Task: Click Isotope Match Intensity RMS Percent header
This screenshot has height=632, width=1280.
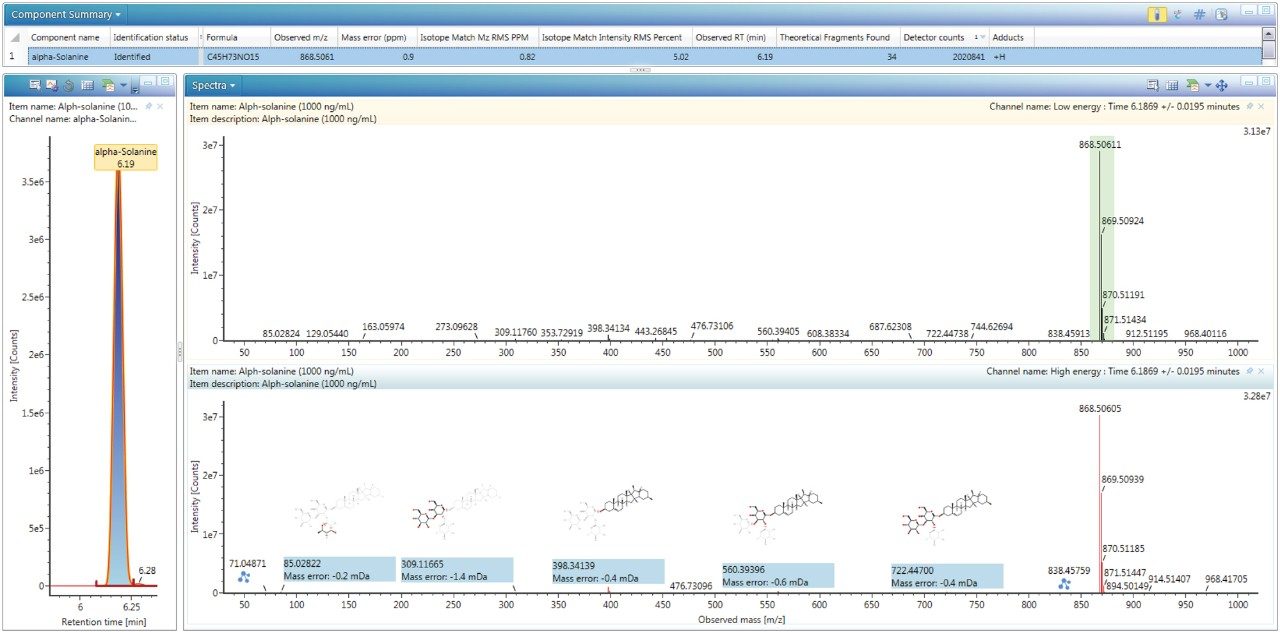Action: pyautogui.click(x=613, y=37)
